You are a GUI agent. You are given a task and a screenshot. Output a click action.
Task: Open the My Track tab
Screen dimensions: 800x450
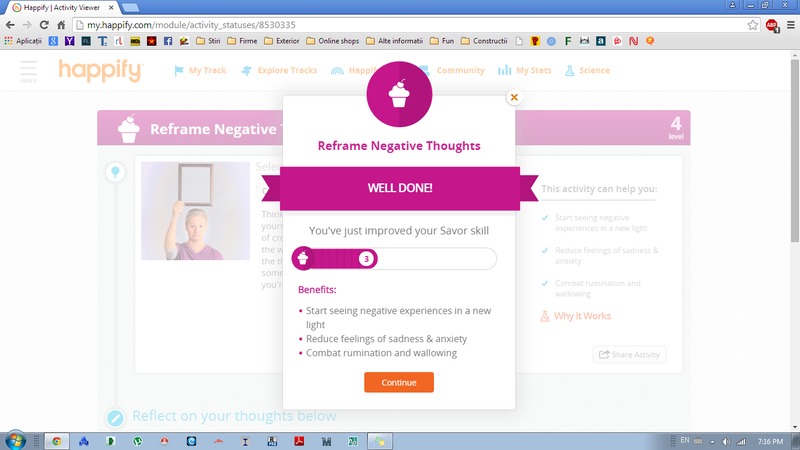click(x=200, y=70)
